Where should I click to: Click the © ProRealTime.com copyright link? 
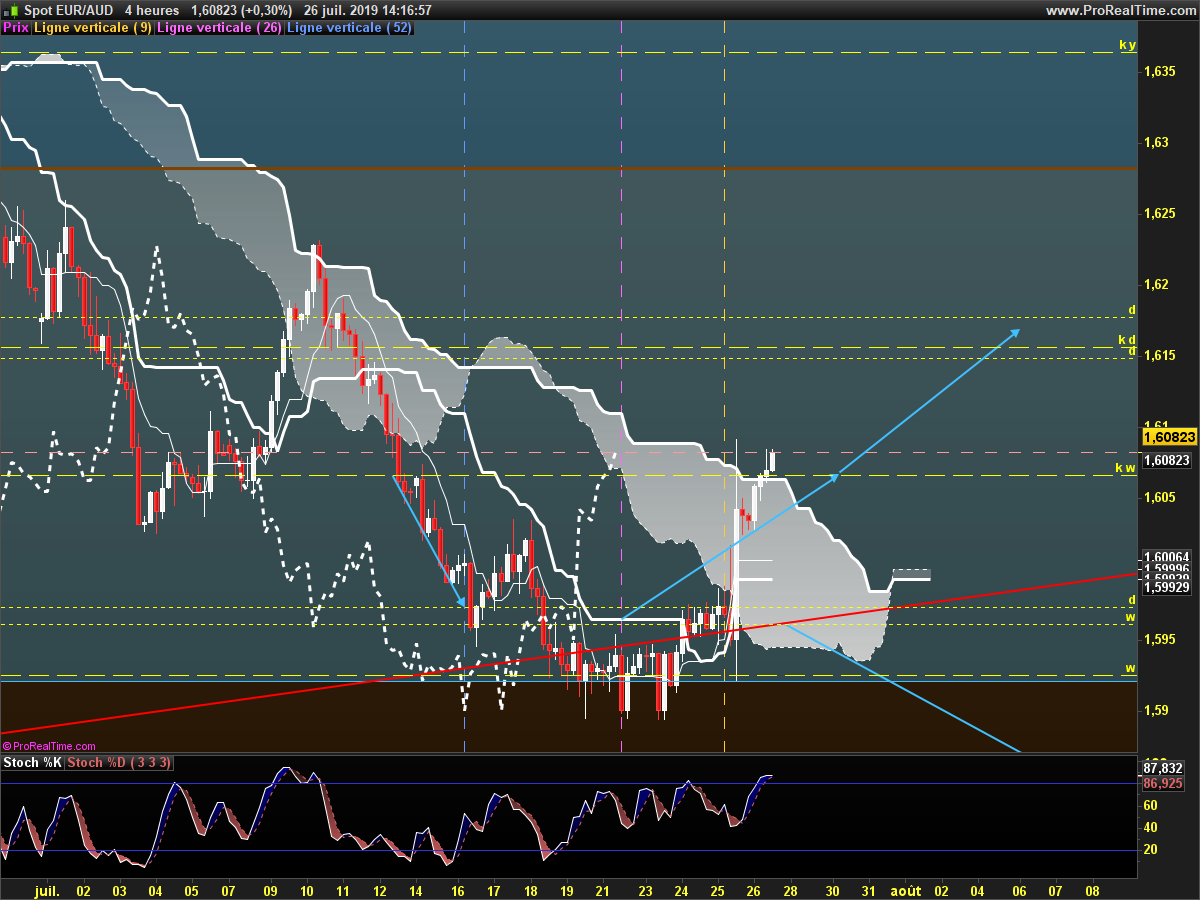[x=49, y=746]
